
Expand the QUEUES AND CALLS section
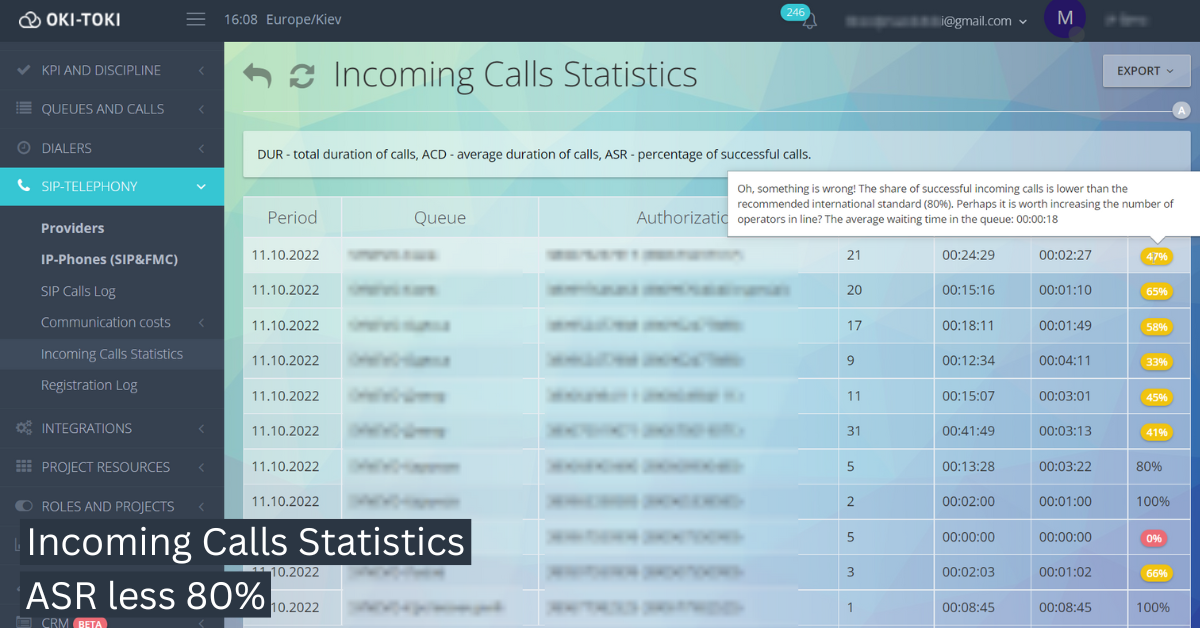202,109
